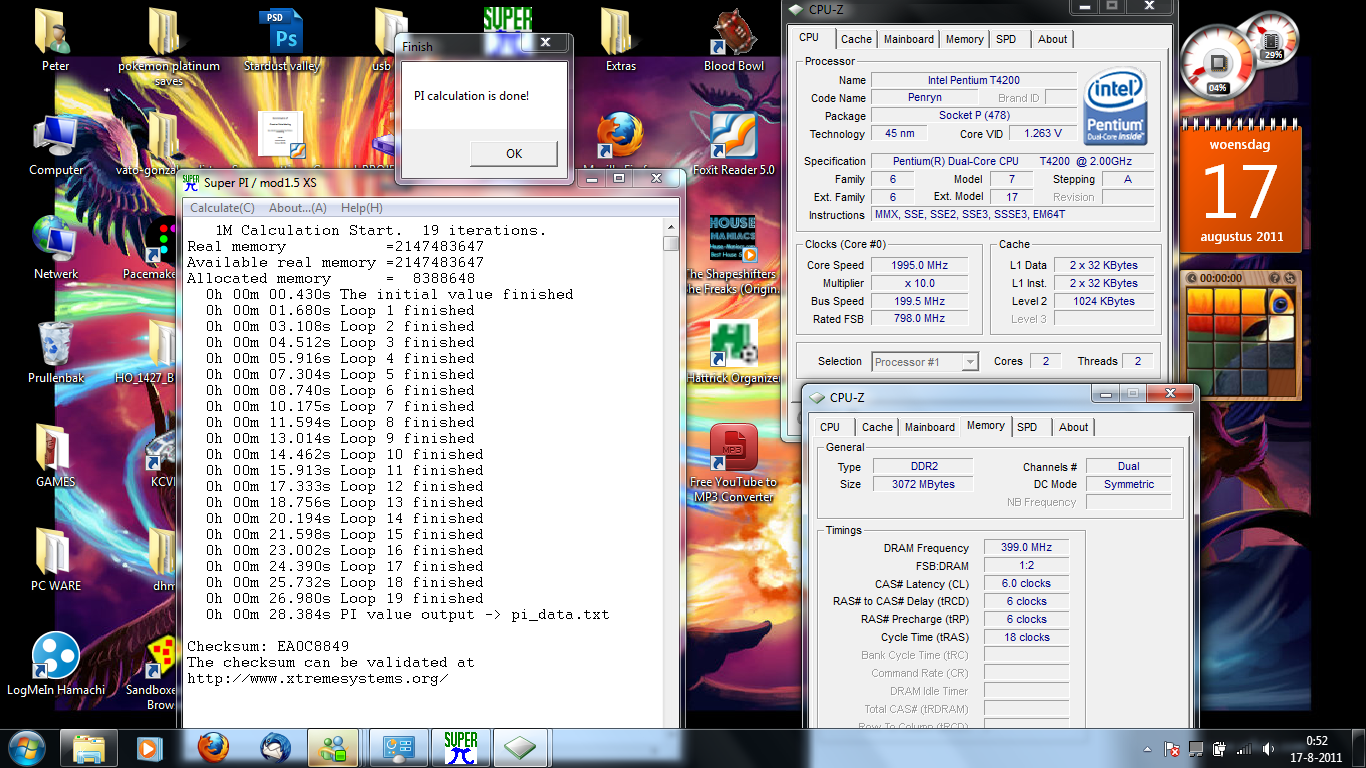Click the Loop 19 finished line
1366x768 pixels.
pyautogui.click(x=344, y=598)
